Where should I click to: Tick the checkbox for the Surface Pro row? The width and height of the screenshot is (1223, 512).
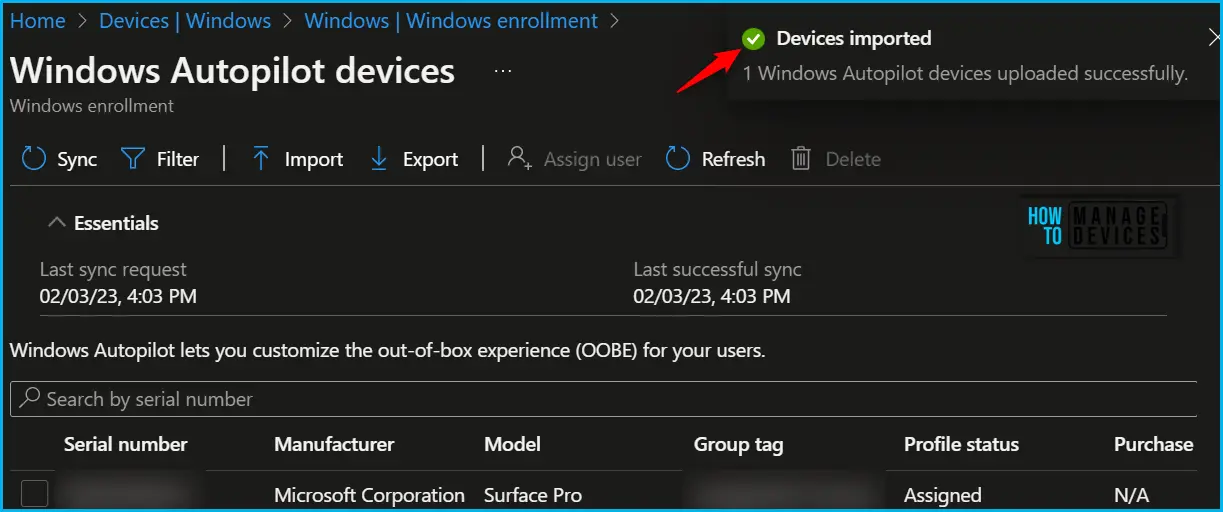[x=34, y=493]
